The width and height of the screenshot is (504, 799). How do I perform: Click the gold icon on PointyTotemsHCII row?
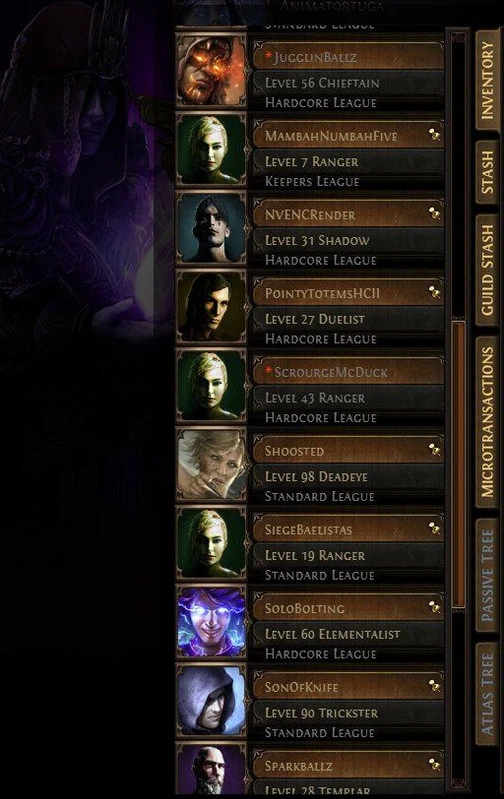[x=434, y=291]
